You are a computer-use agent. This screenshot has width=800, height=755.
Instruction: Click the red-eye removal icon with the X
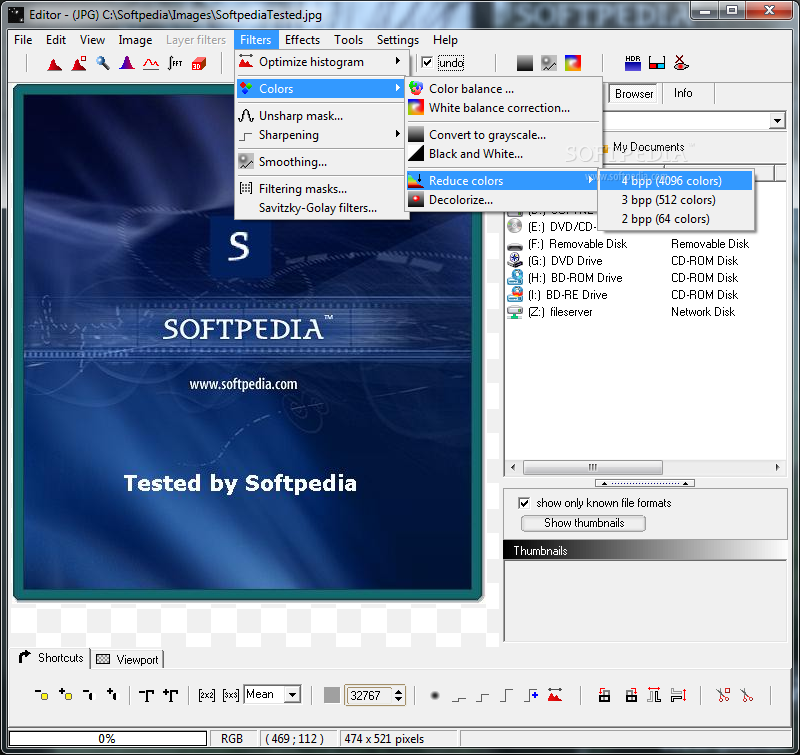(x=681, y=63)
